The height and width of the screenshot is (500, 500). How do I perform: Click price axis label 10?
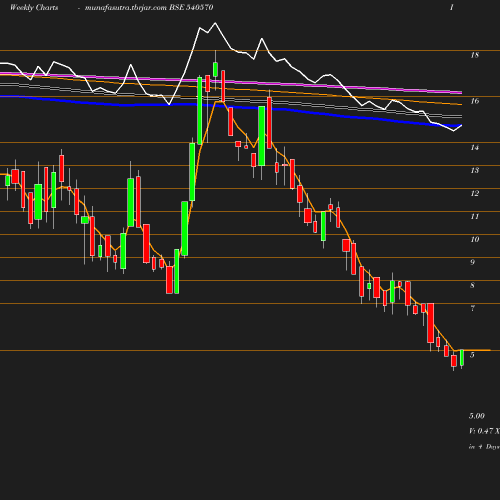tap(475, 239)
